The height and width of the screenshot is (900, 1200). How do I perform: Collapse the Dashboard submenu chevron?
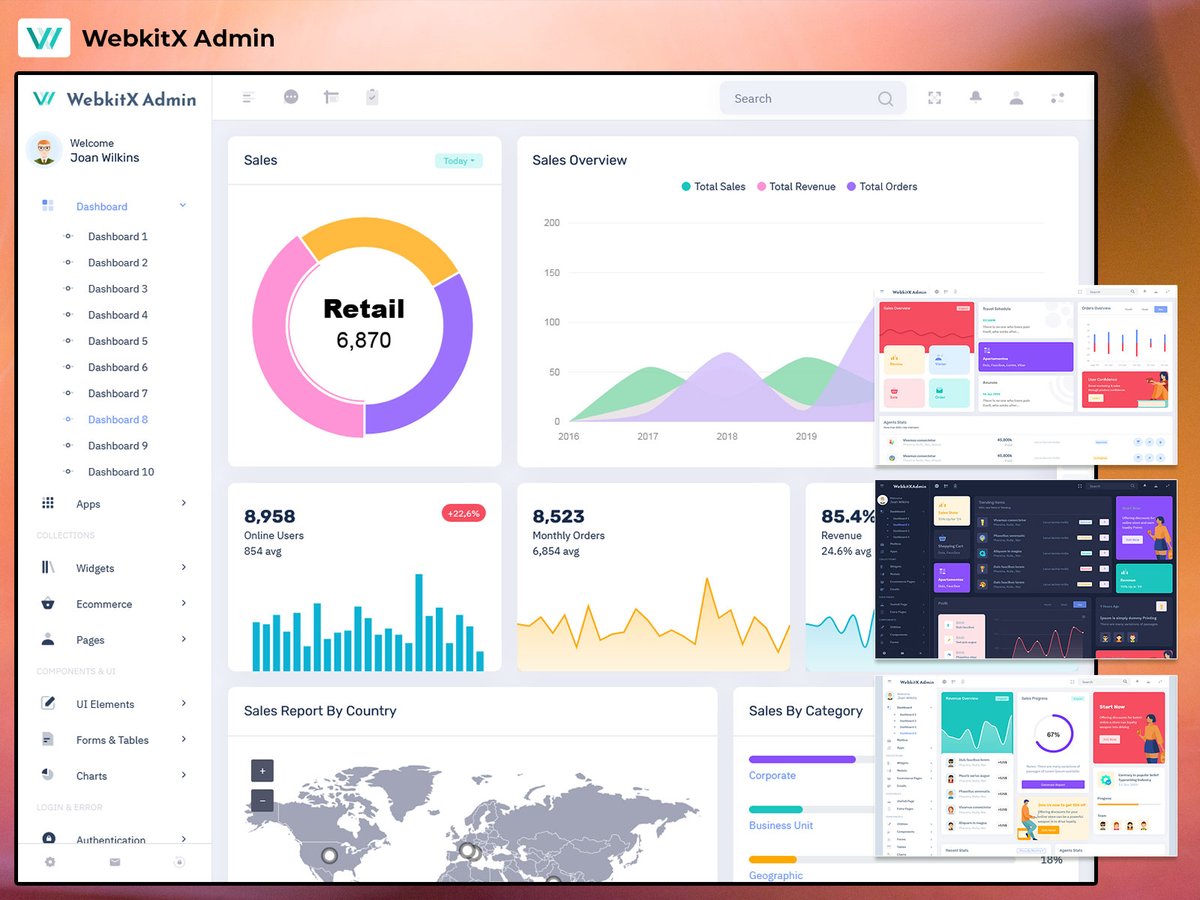182,205
